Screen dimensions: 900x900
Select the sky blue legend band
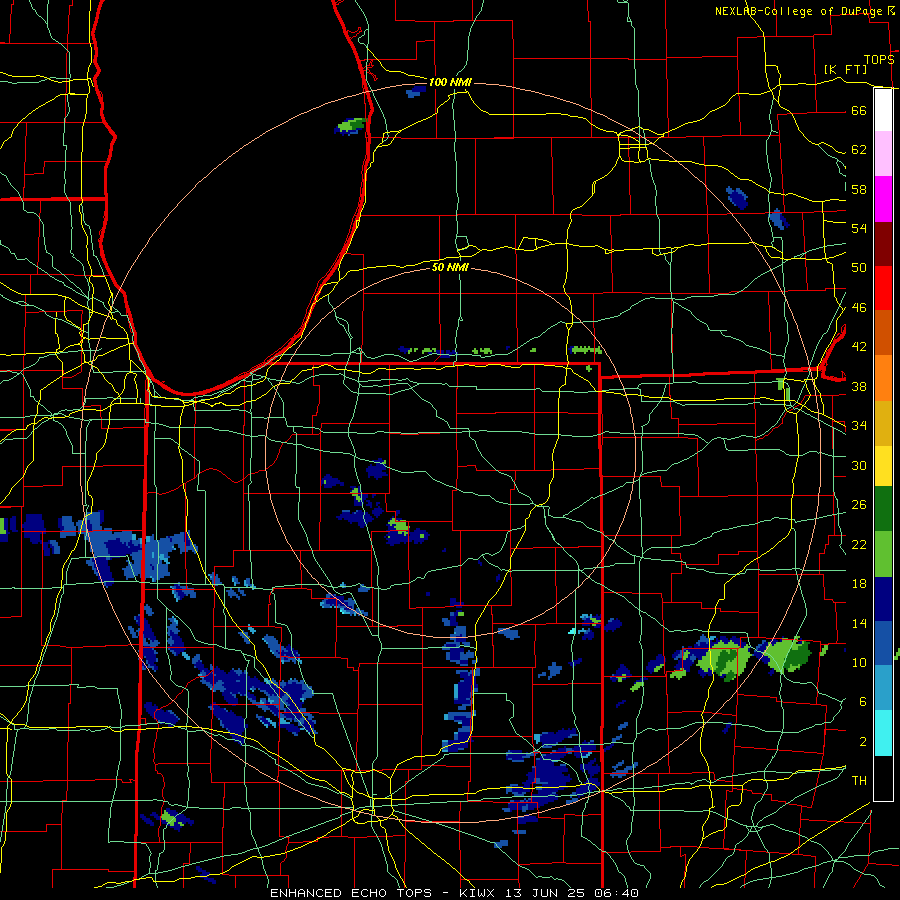pyautogui.click(x=883, y=688)
